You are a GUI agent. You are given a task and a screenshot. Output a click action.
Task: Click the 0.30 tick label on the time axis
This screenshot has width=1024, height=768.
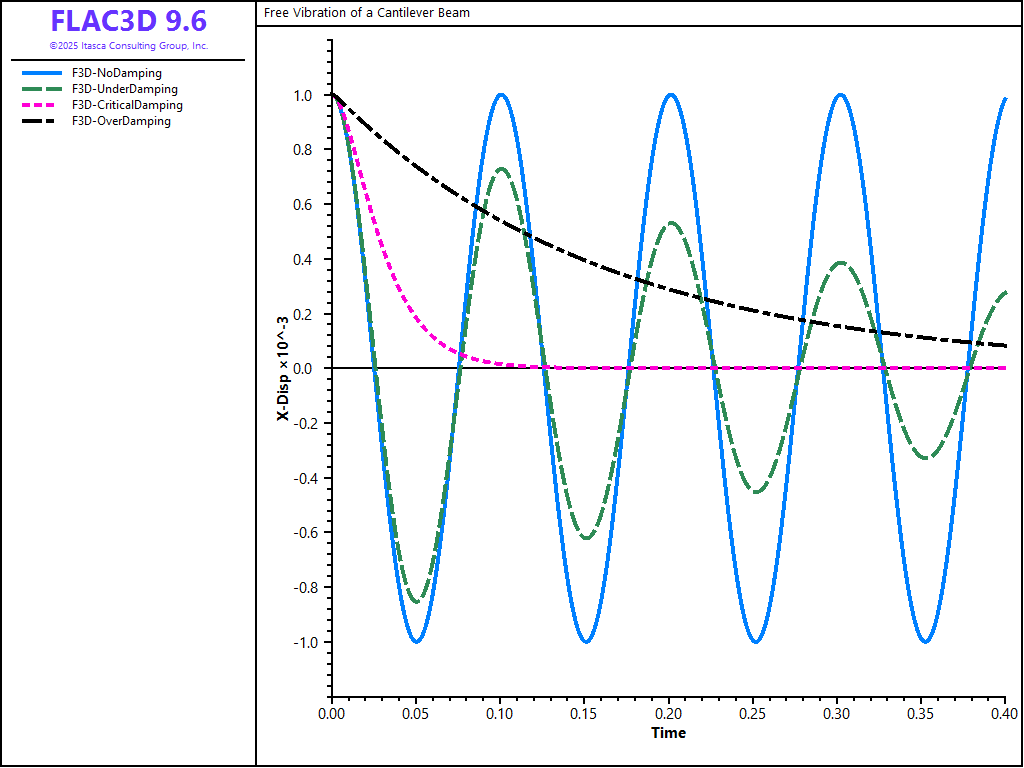(837, 714)
